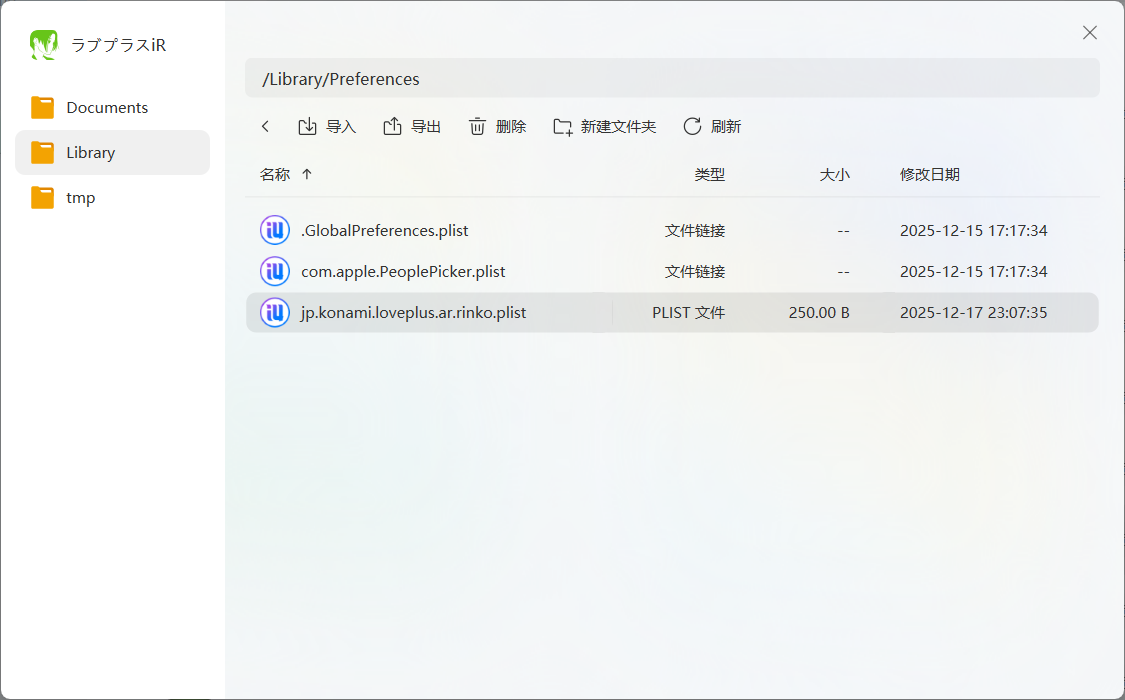The image size is (1125, 700).
Task: Click the ラブプラスiR app icon
Action: coord(44,44)
